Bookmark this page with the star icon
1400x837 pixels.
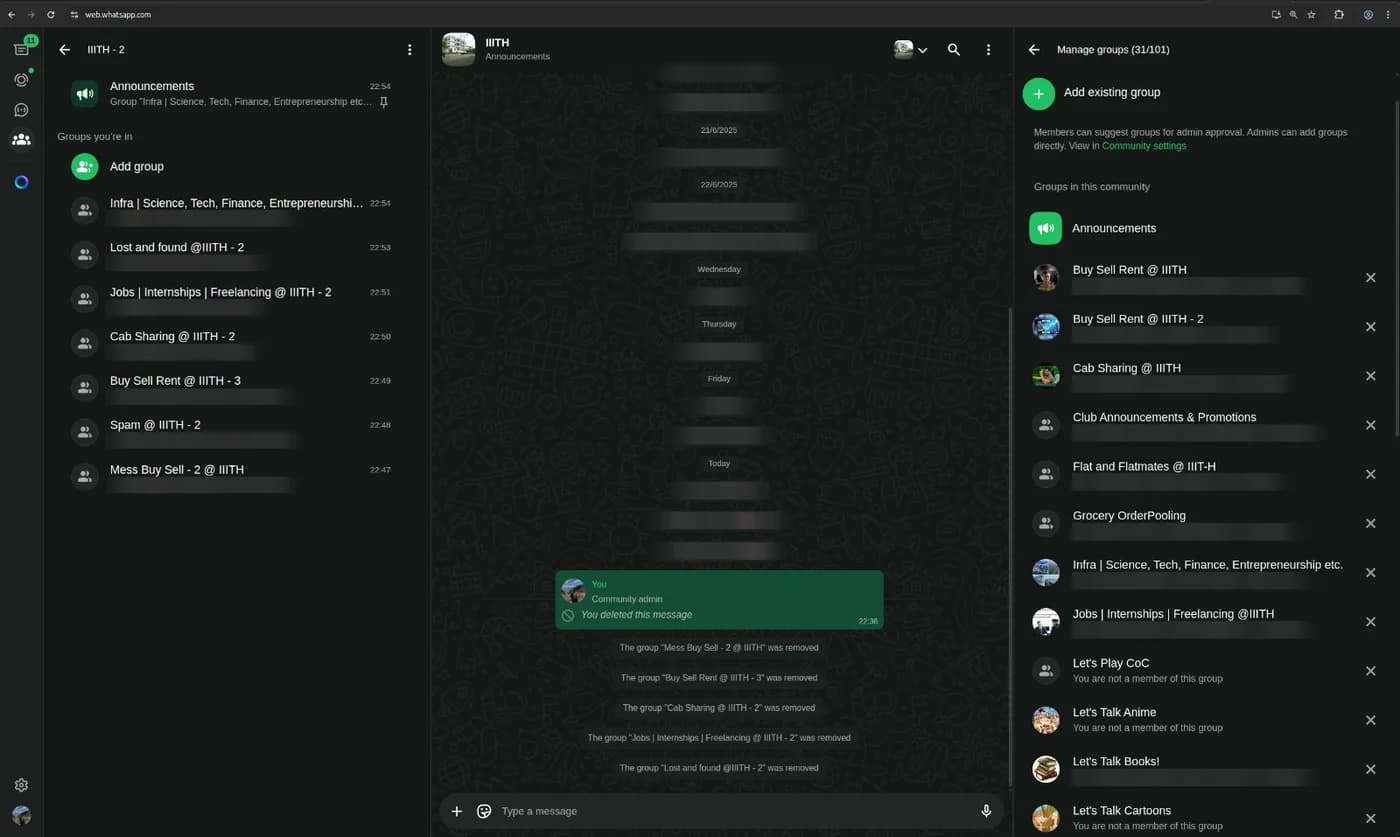(1311, 14)
